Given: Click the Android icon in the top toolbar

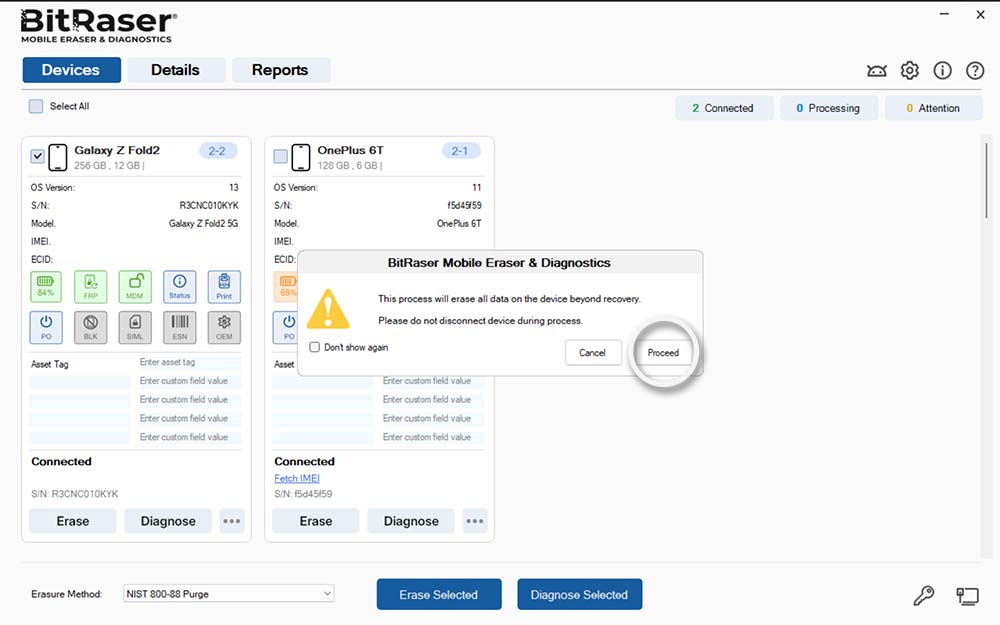Looking at the screenshot, I should coord(877,71).
